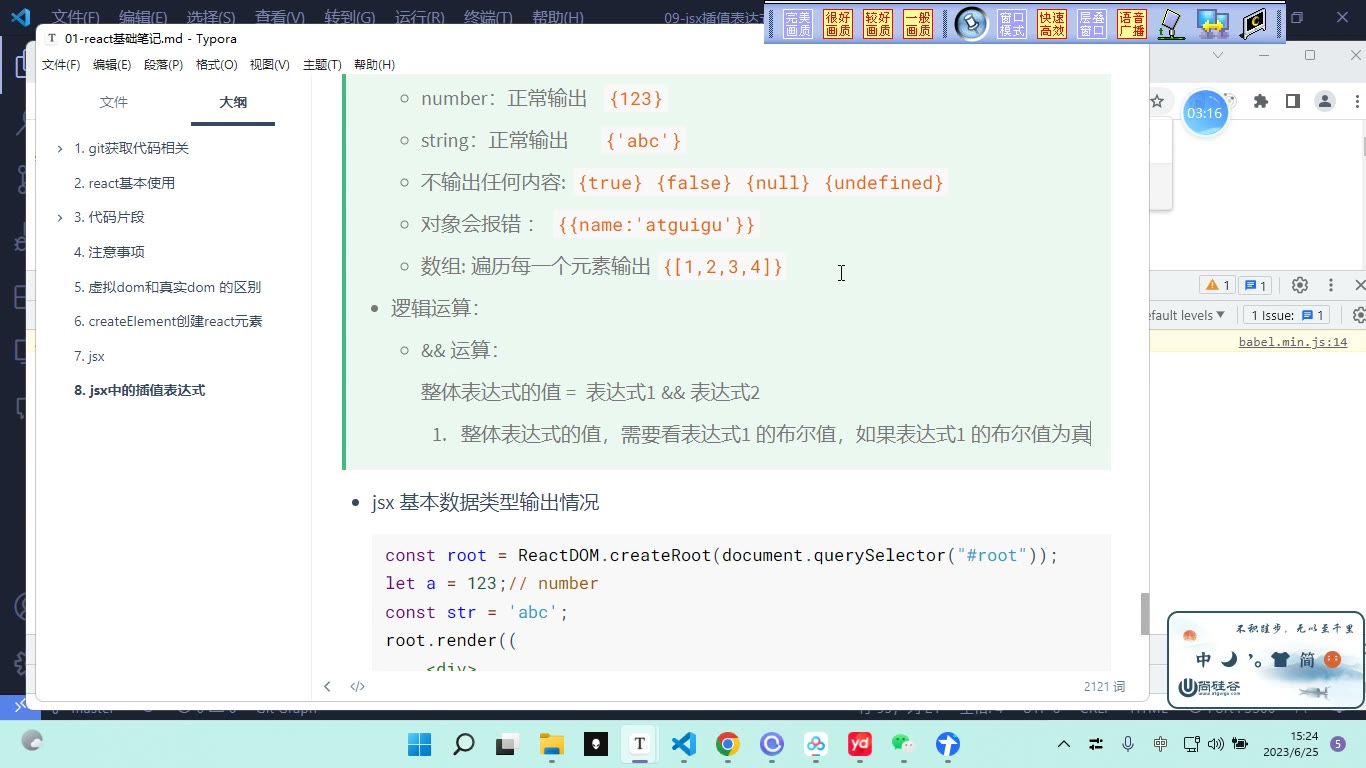Go to outline item 6. createElement创建react元素

pos(168,321)
